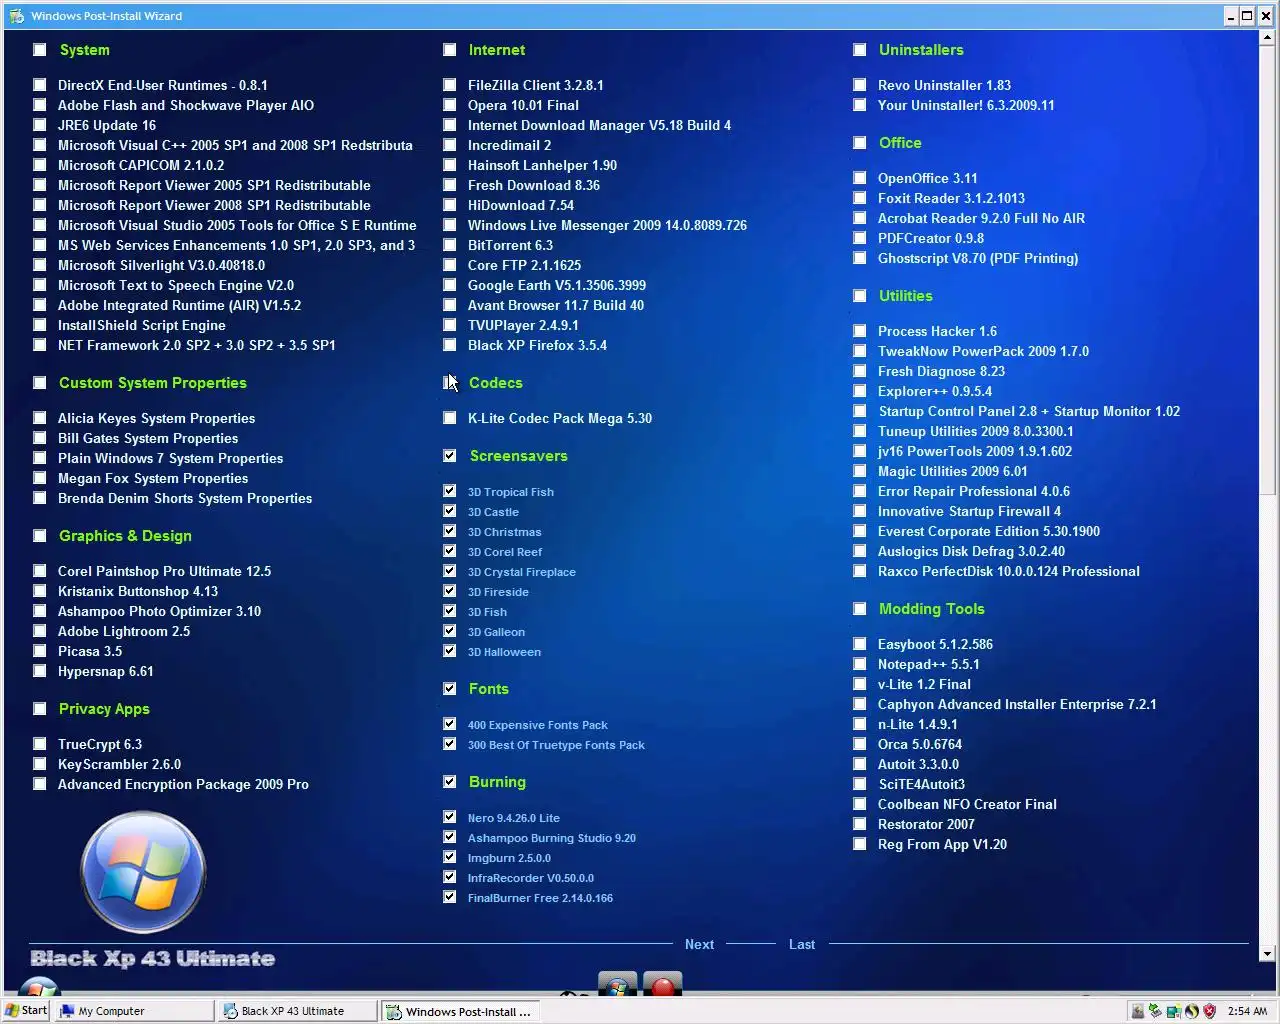Select the Windows Post-Install taskbar button
The width and height of the screenshot is (1280, 1024).
pos(461,1011)
